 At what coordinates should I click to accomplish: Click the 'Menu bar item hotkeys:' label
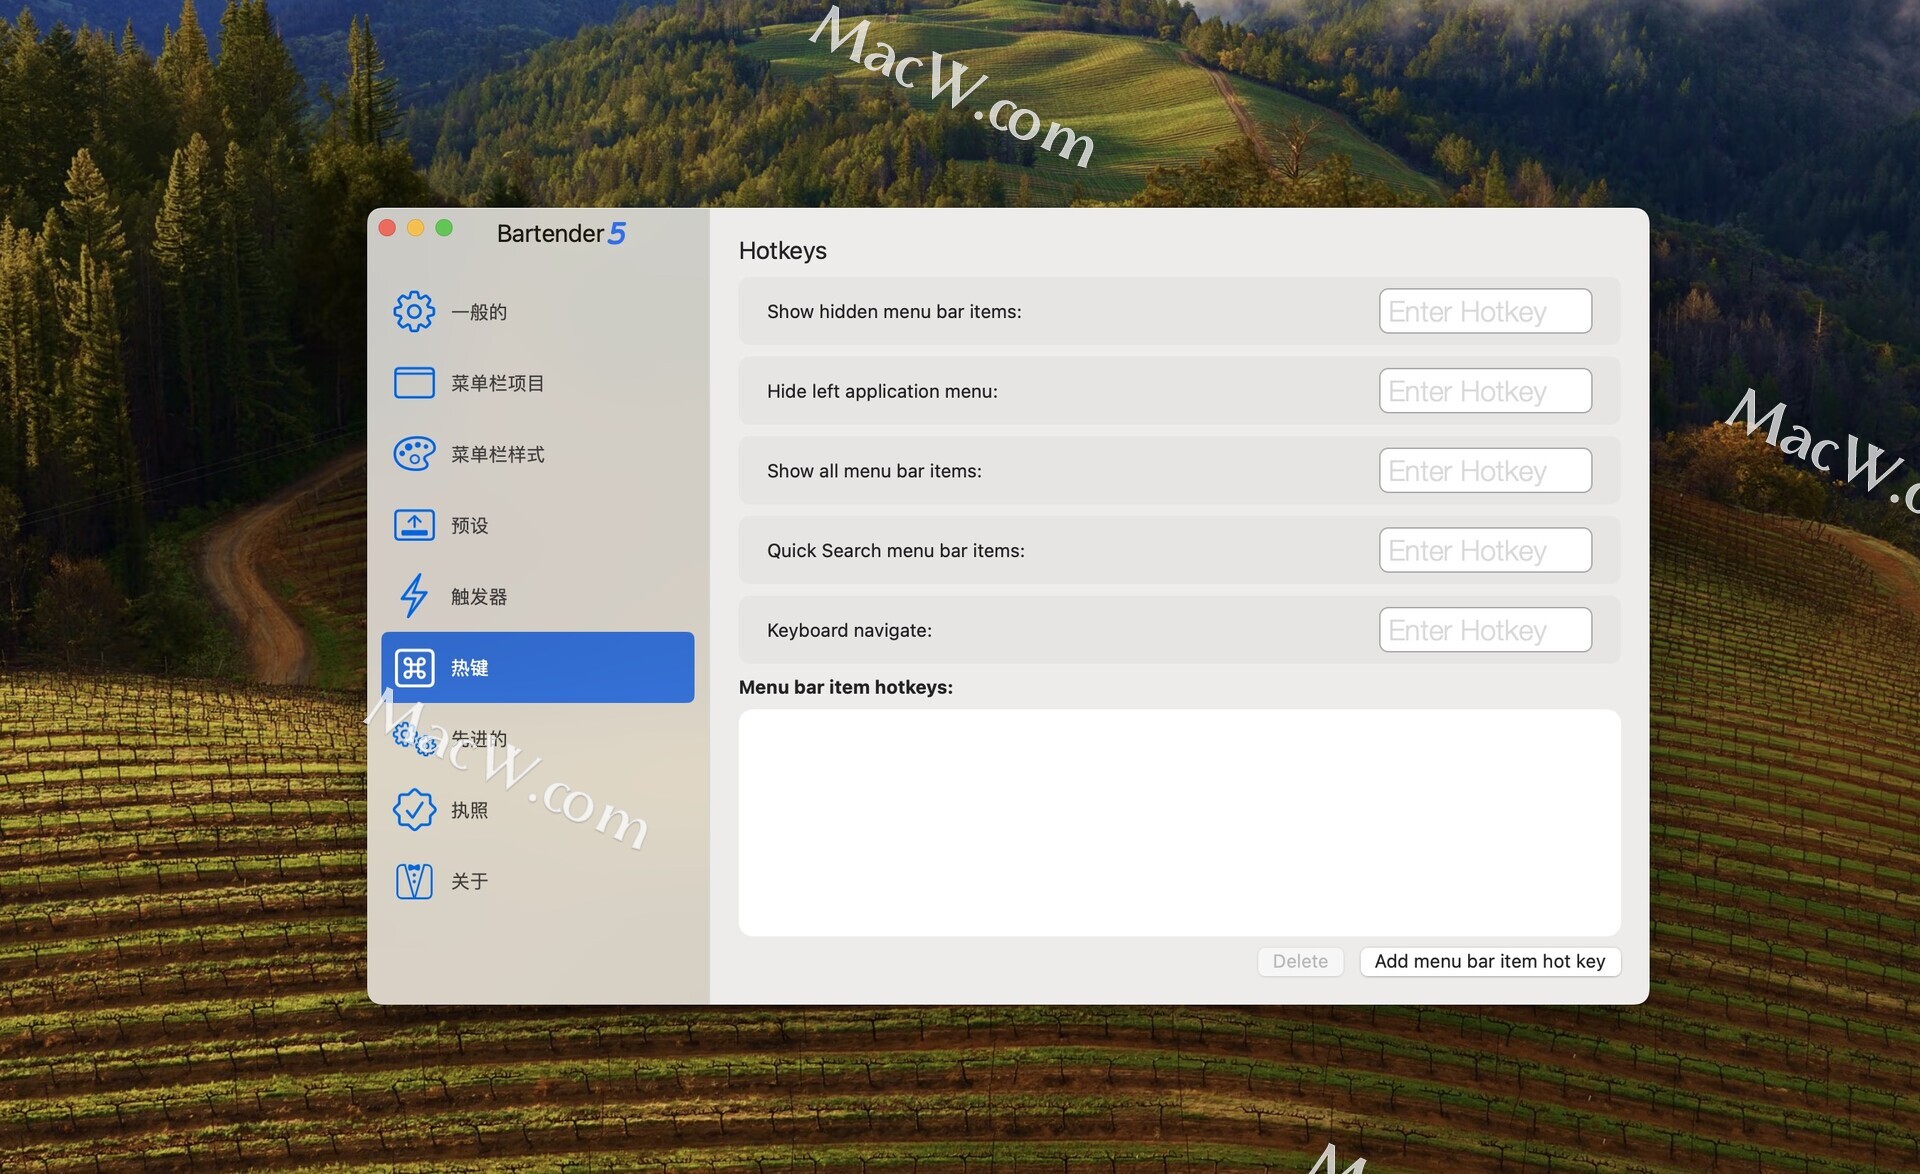click(846, 687)
